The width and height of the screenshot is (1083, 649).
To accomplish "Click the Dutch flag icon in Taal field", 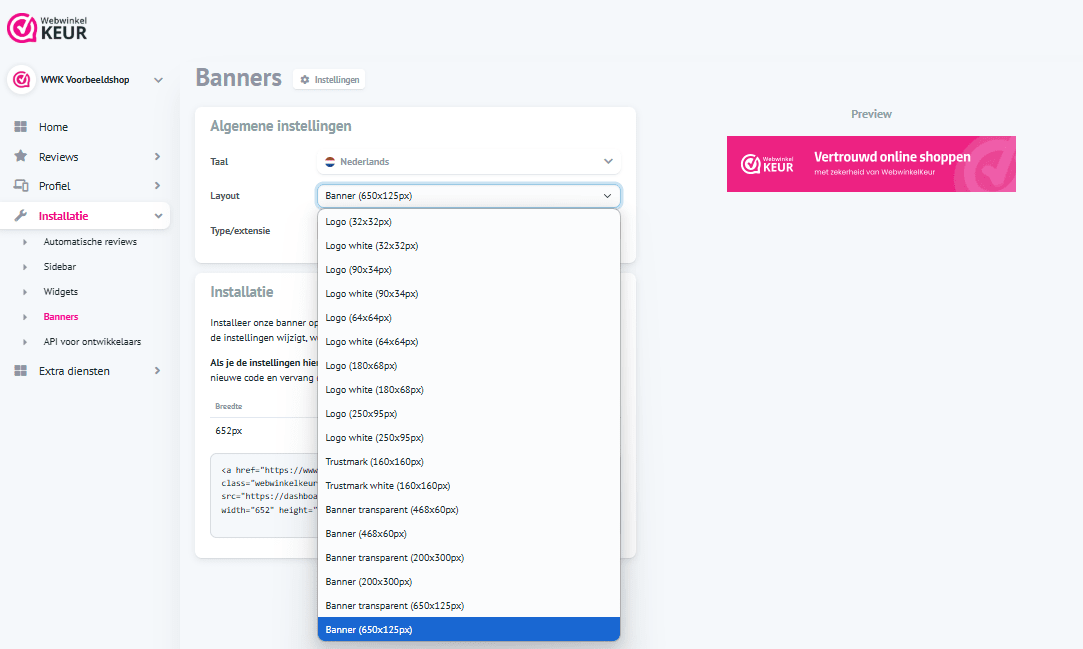I will 328,161.
